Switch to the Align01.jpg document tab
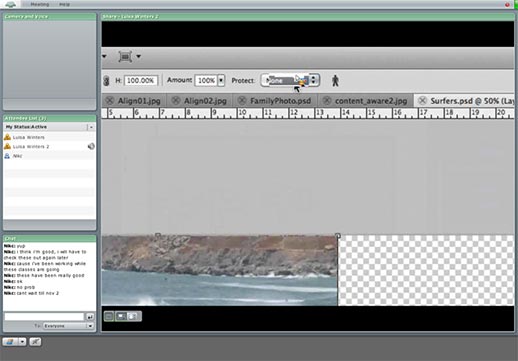This screenshot has width=518, height=361. point(139,101)
